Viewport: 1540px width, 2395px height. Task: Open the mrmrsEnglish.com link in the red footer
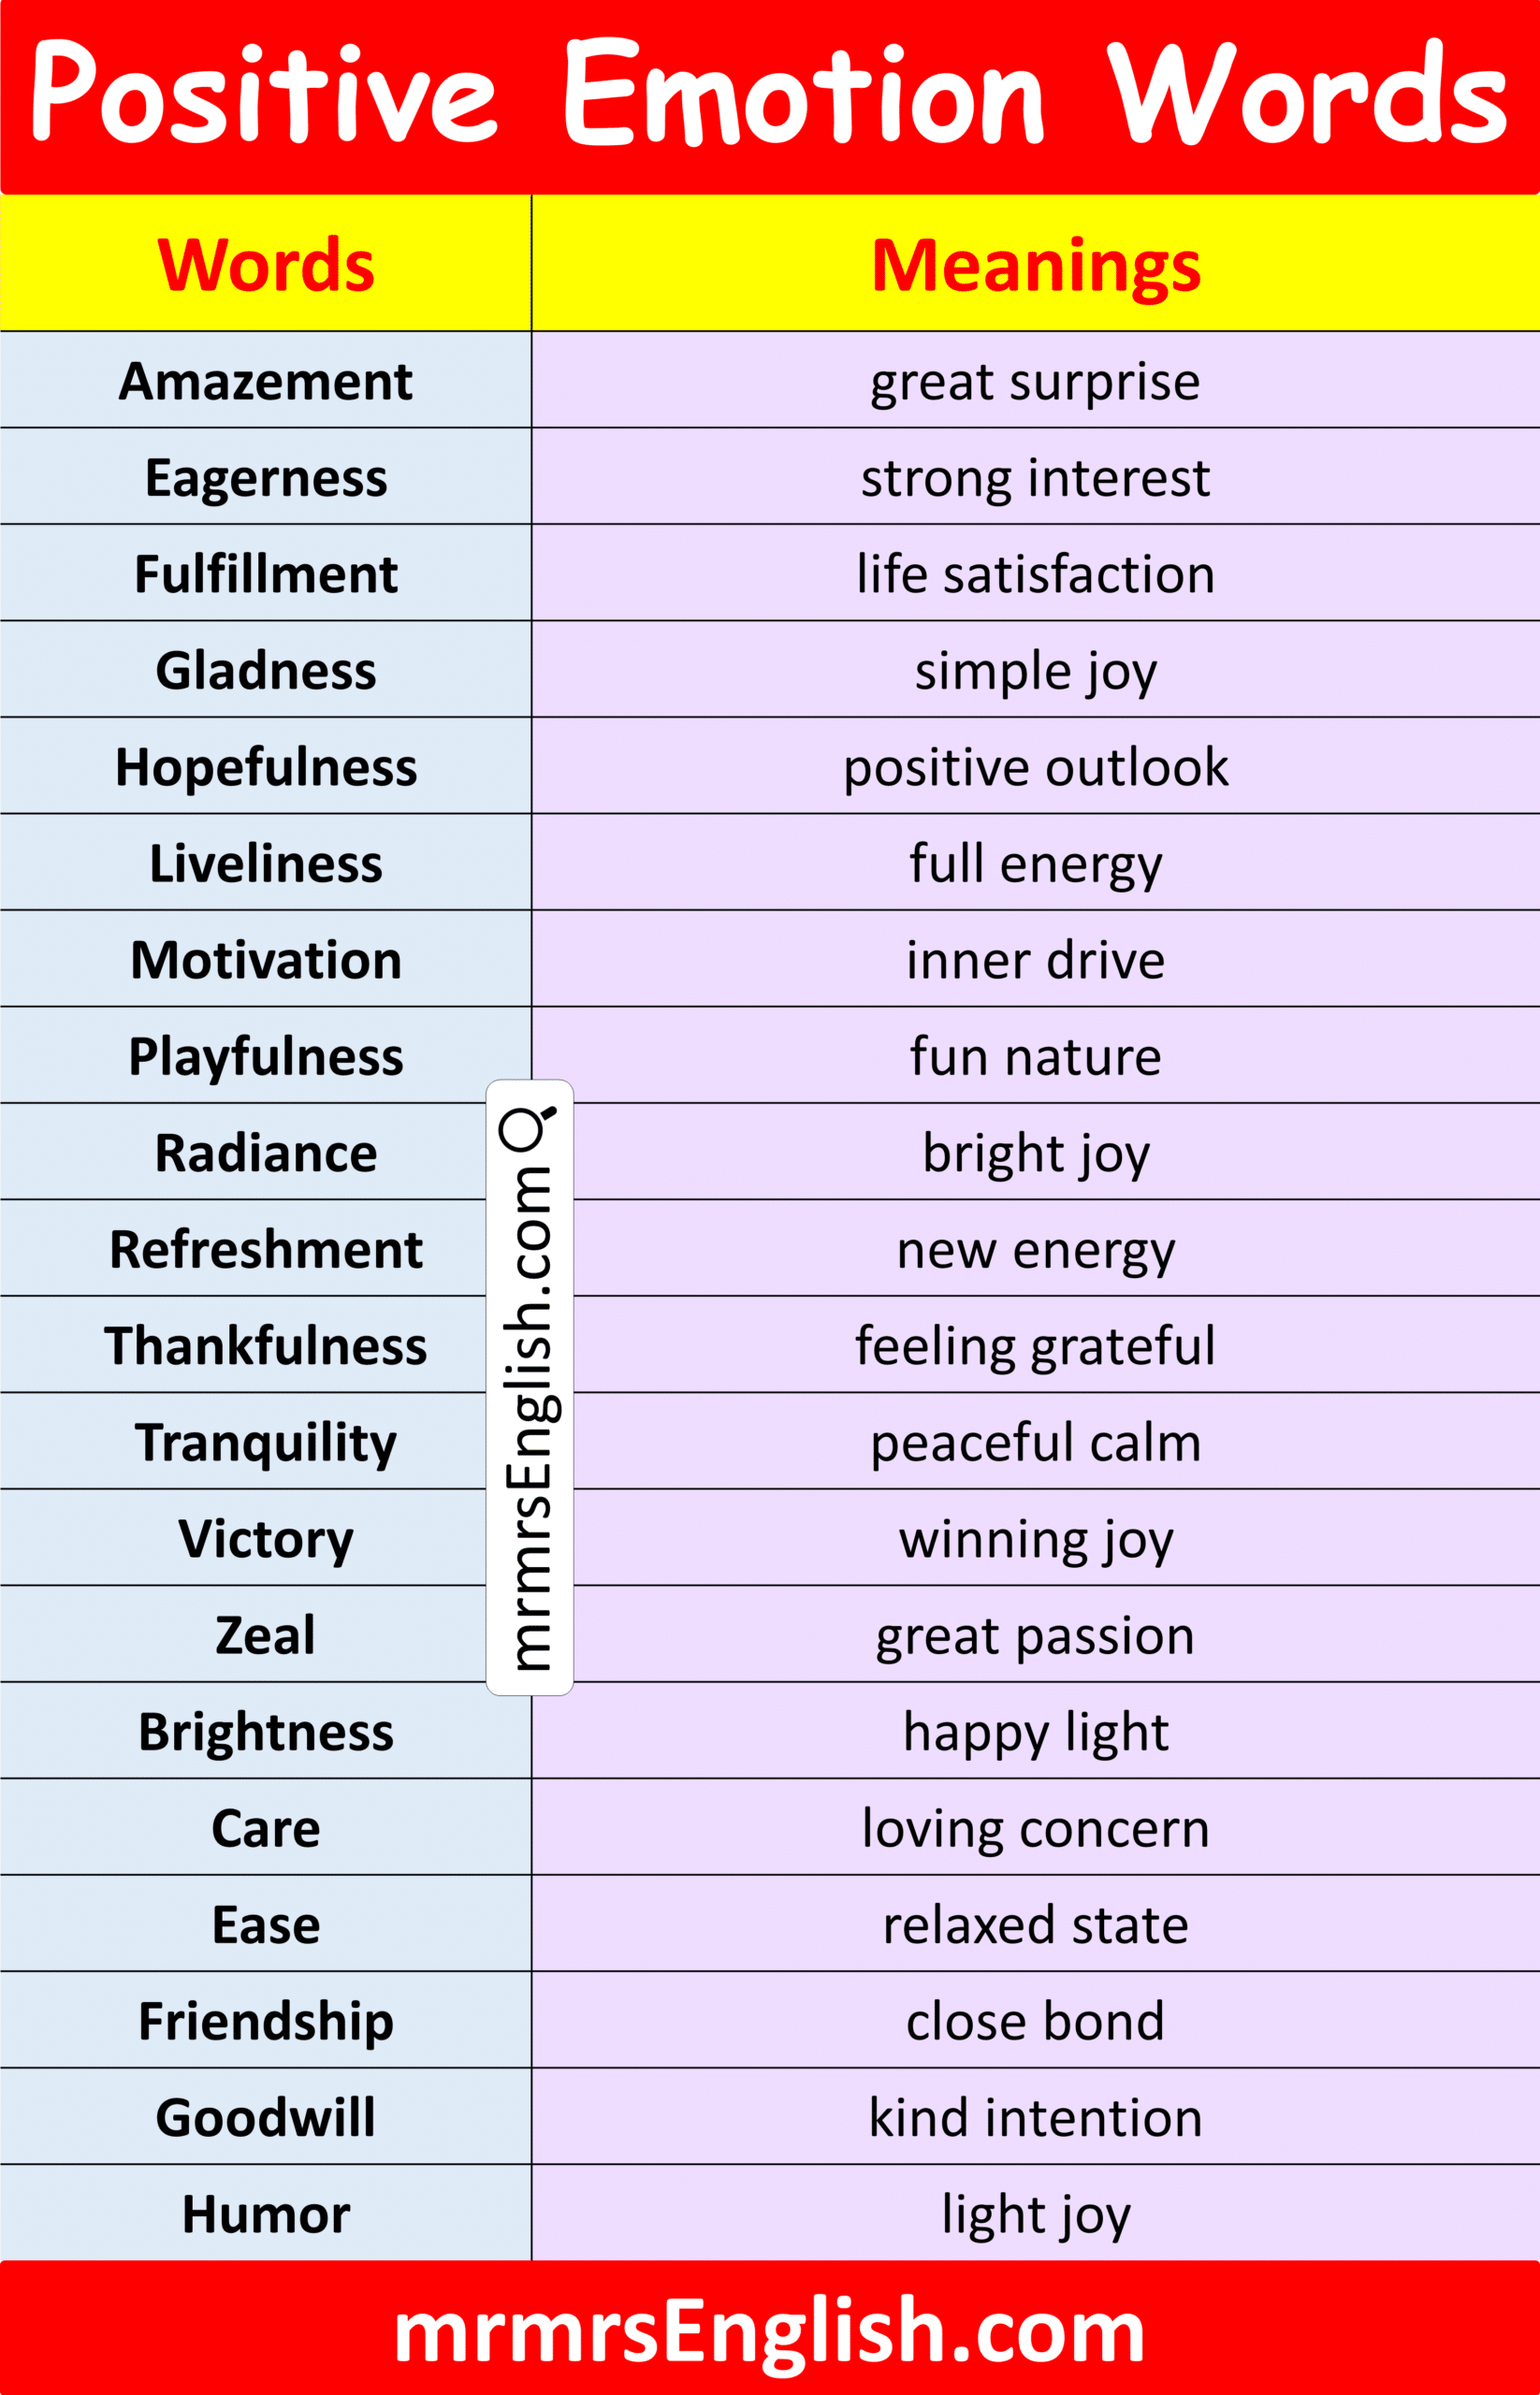(x=769, y=2332)
